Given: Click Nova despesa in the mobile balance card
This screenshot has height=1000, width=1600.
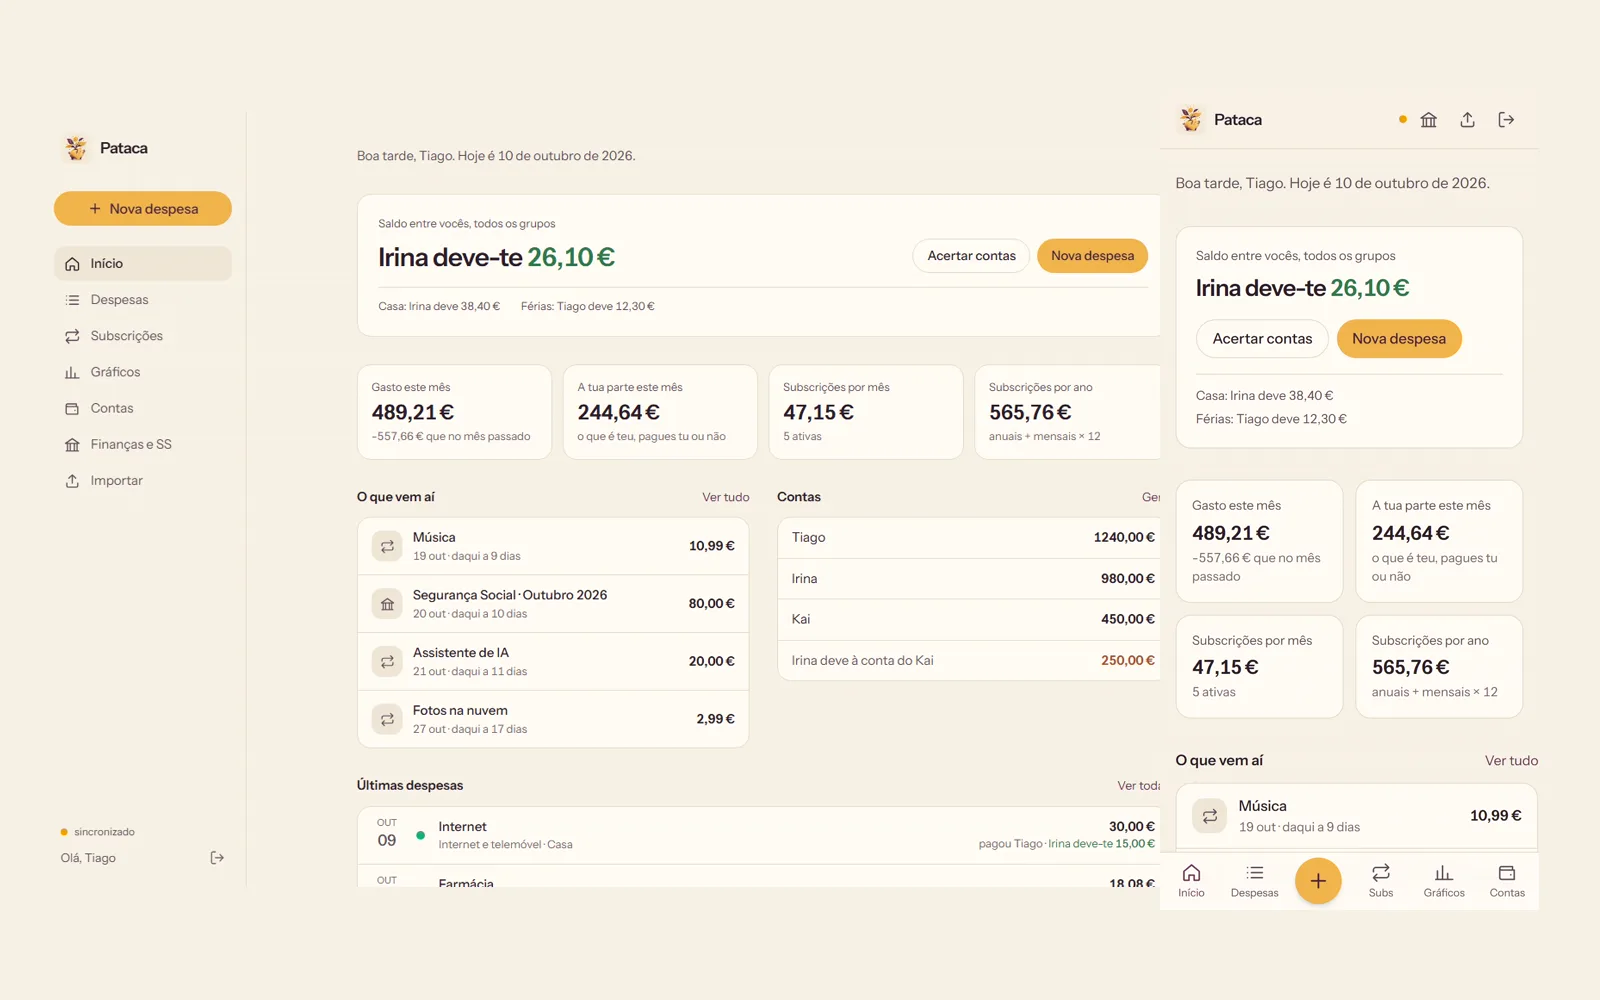Looking at the screenshot, I should pyautogui.click(x=1399, y=339).
